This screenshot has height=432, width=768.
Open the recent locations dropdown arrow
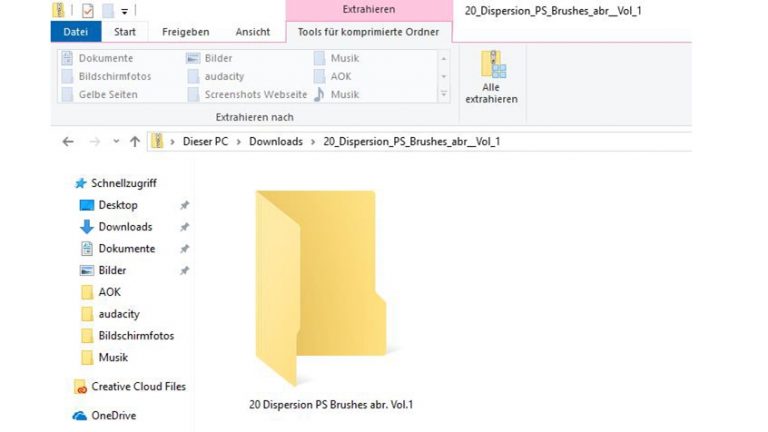116,142
